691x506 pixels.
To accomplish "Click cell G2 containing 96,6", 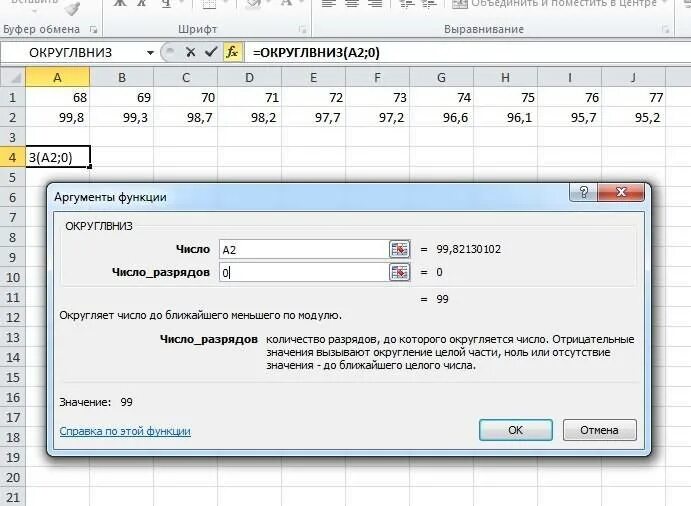I will click(441, 118).
